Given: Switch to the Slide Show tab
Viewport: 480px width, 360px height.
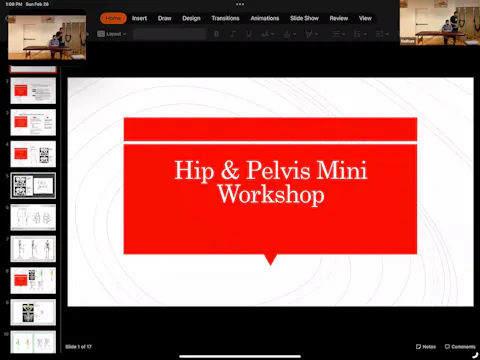Looking at the screenshot, I should [304, 18].
